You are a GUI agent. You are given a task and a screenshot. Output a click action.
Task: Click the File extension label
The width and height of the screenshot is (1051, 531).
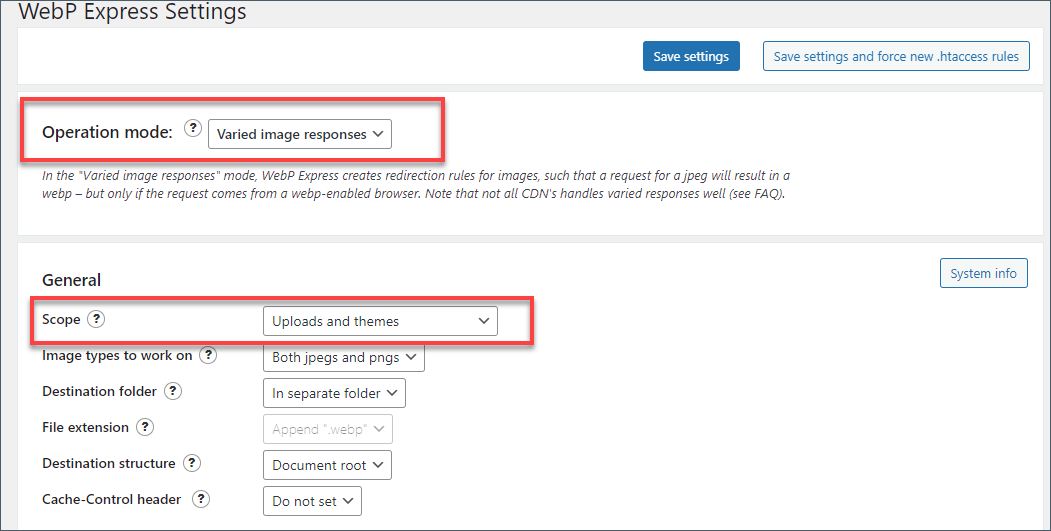(x=85, y=427)
